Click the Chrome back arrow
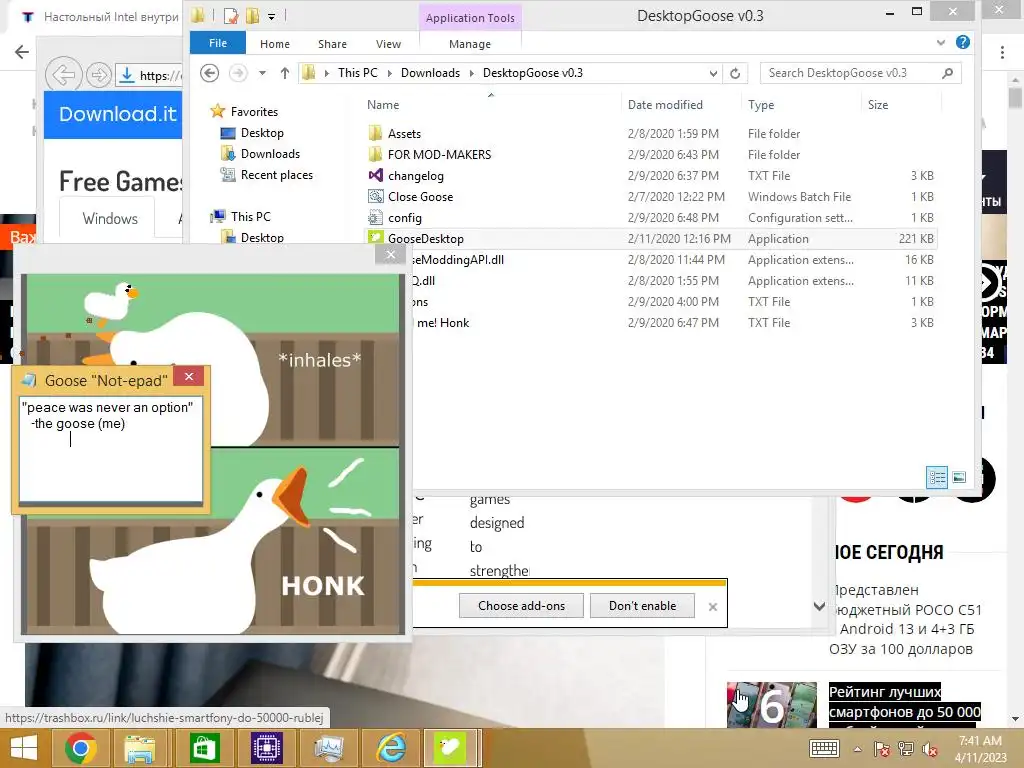Viewport: 1024px width, 768px height. click(22, 52)
